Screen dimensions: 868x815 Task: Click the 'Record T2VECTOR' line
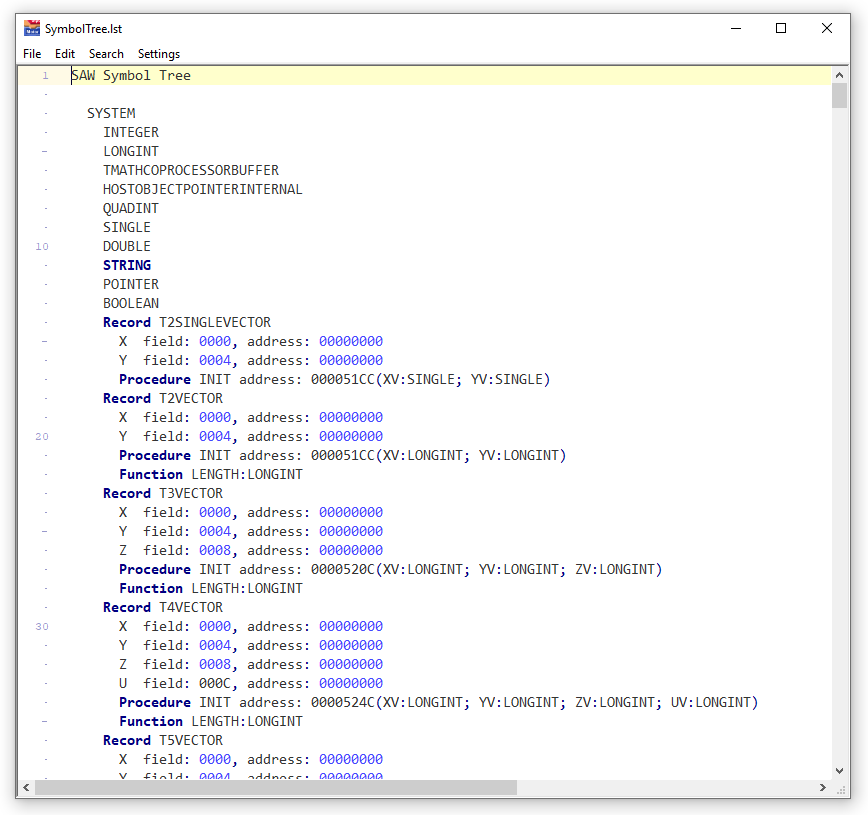[163, 399]
